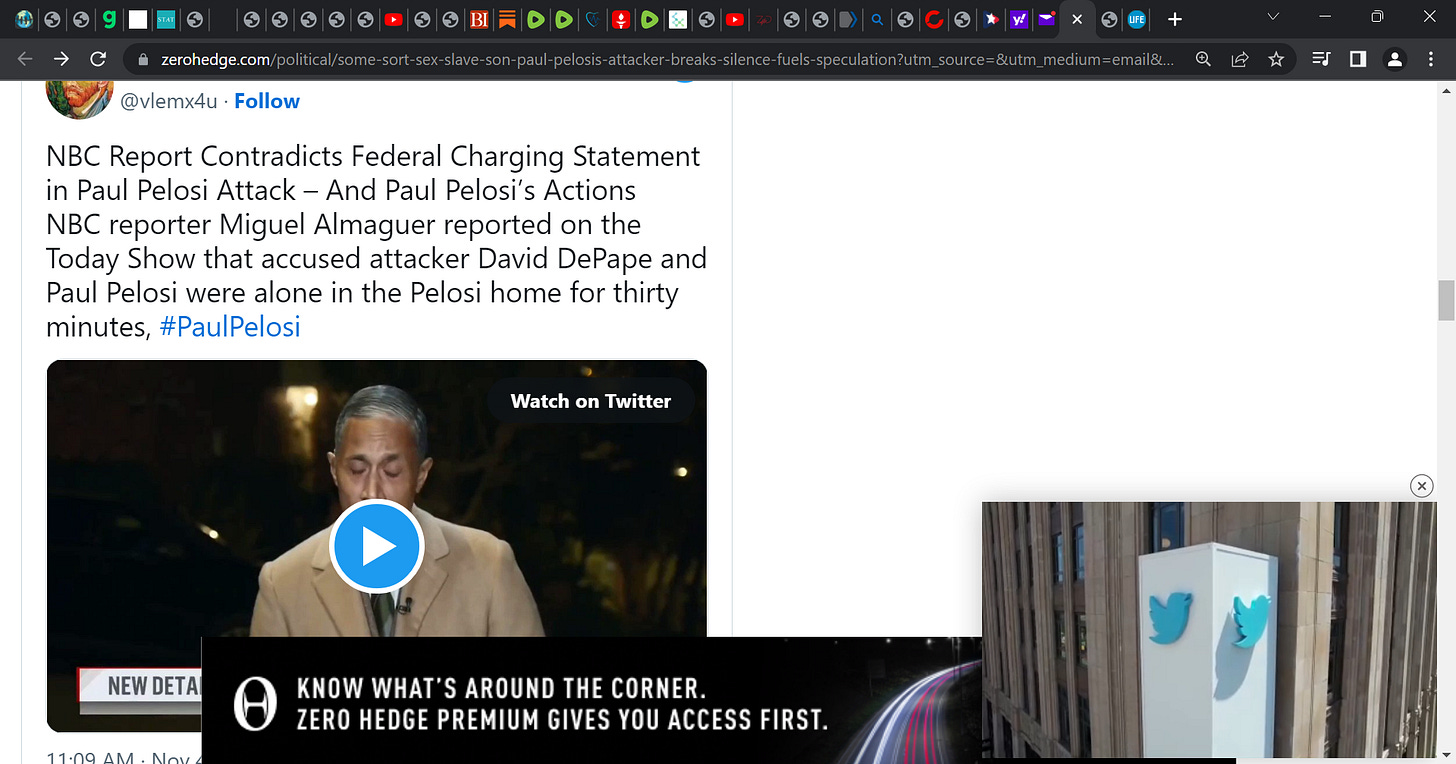Click the lock site information icon
This screenshot has width=1456, height=764.
click(142, 60)
